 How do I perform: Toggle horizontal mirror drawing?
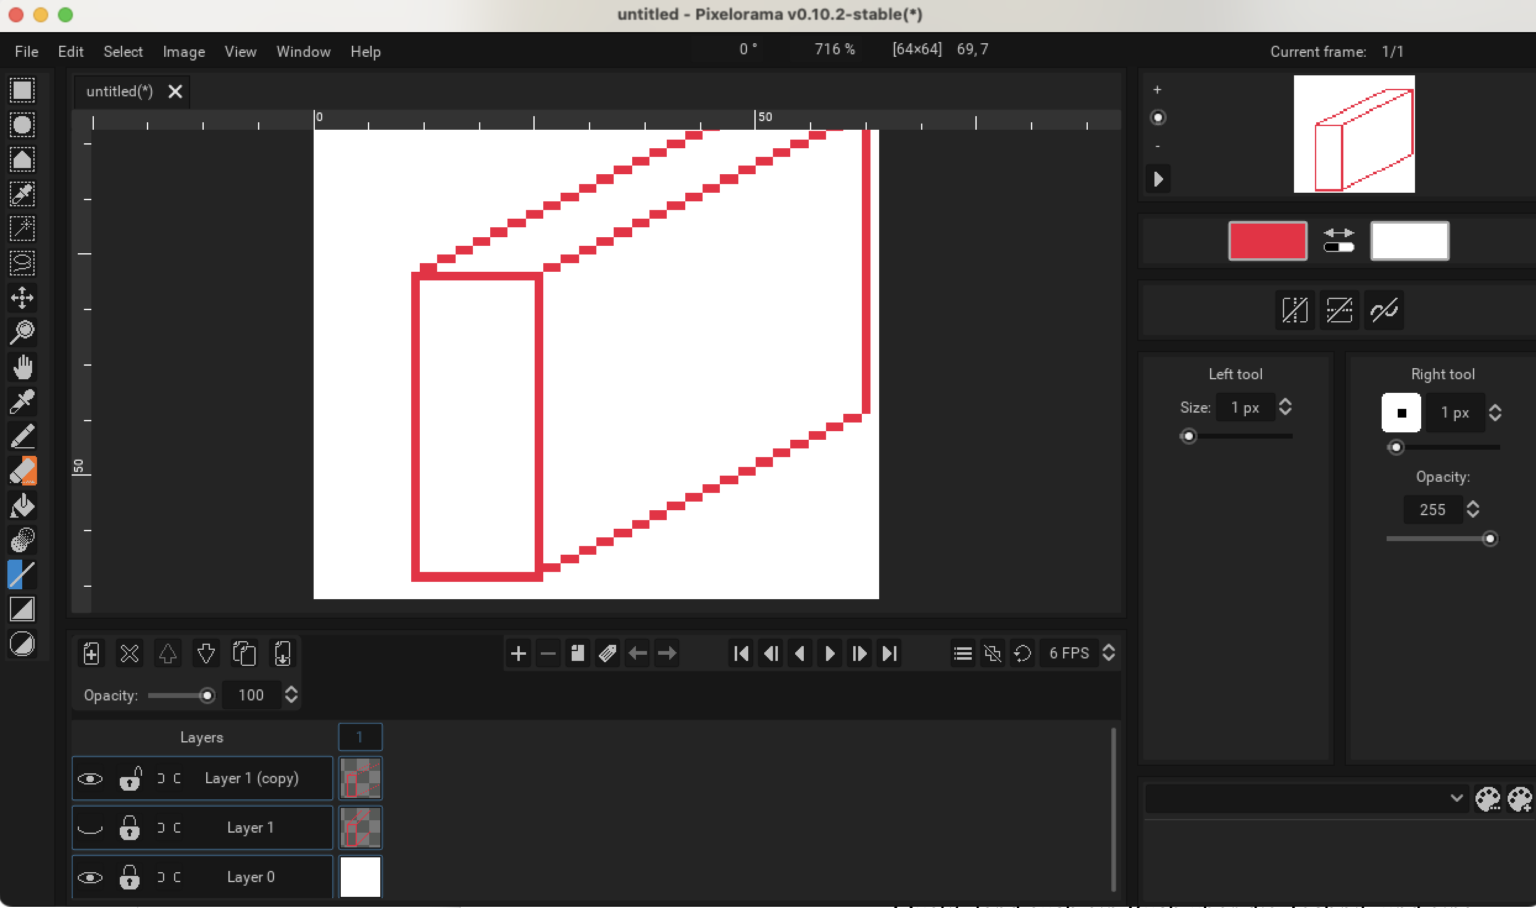(x=1294, y=310)
